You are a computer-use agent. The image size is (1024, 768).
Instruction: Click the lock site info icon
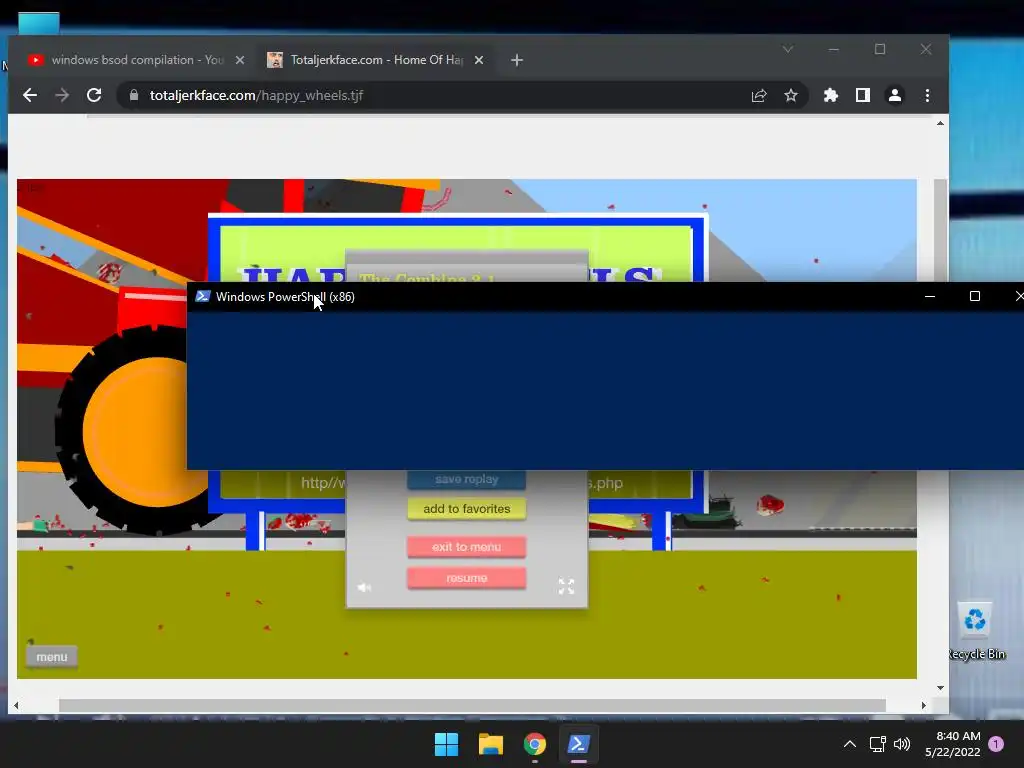[134, 95]
